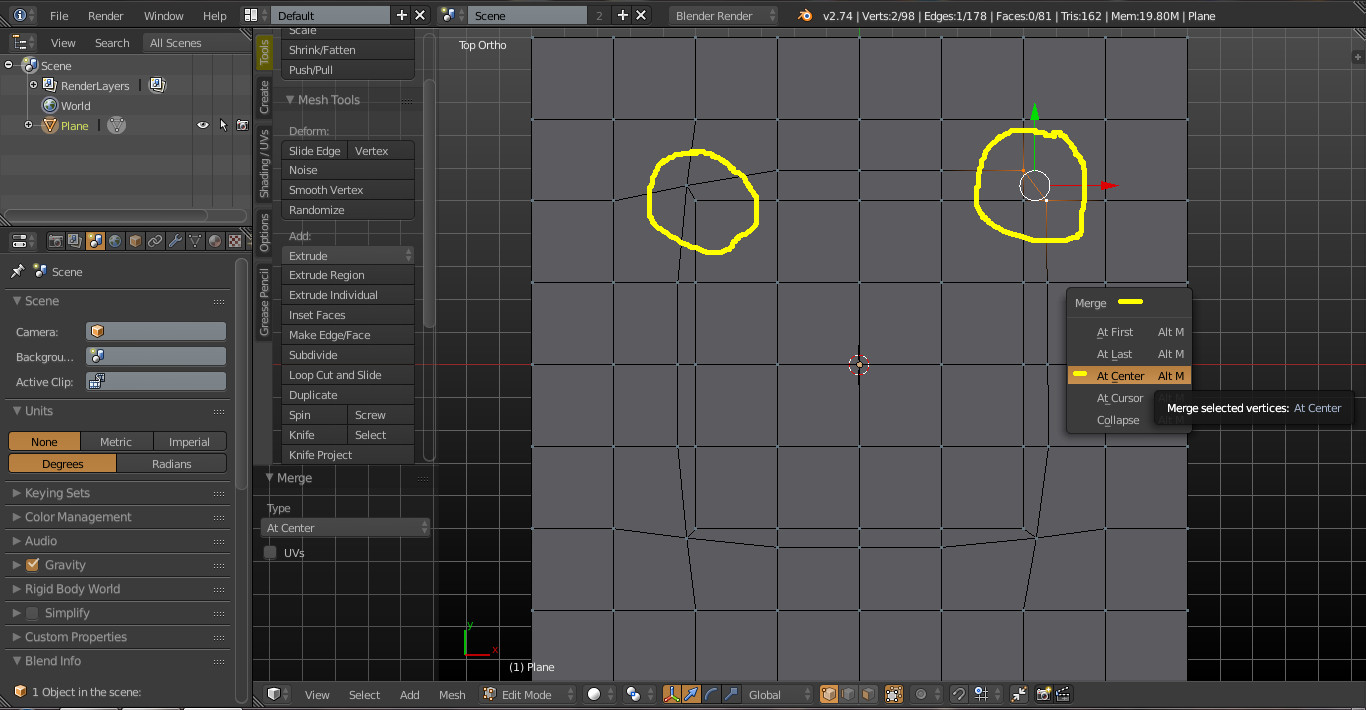Click the Subdivide button

(348, 355)
